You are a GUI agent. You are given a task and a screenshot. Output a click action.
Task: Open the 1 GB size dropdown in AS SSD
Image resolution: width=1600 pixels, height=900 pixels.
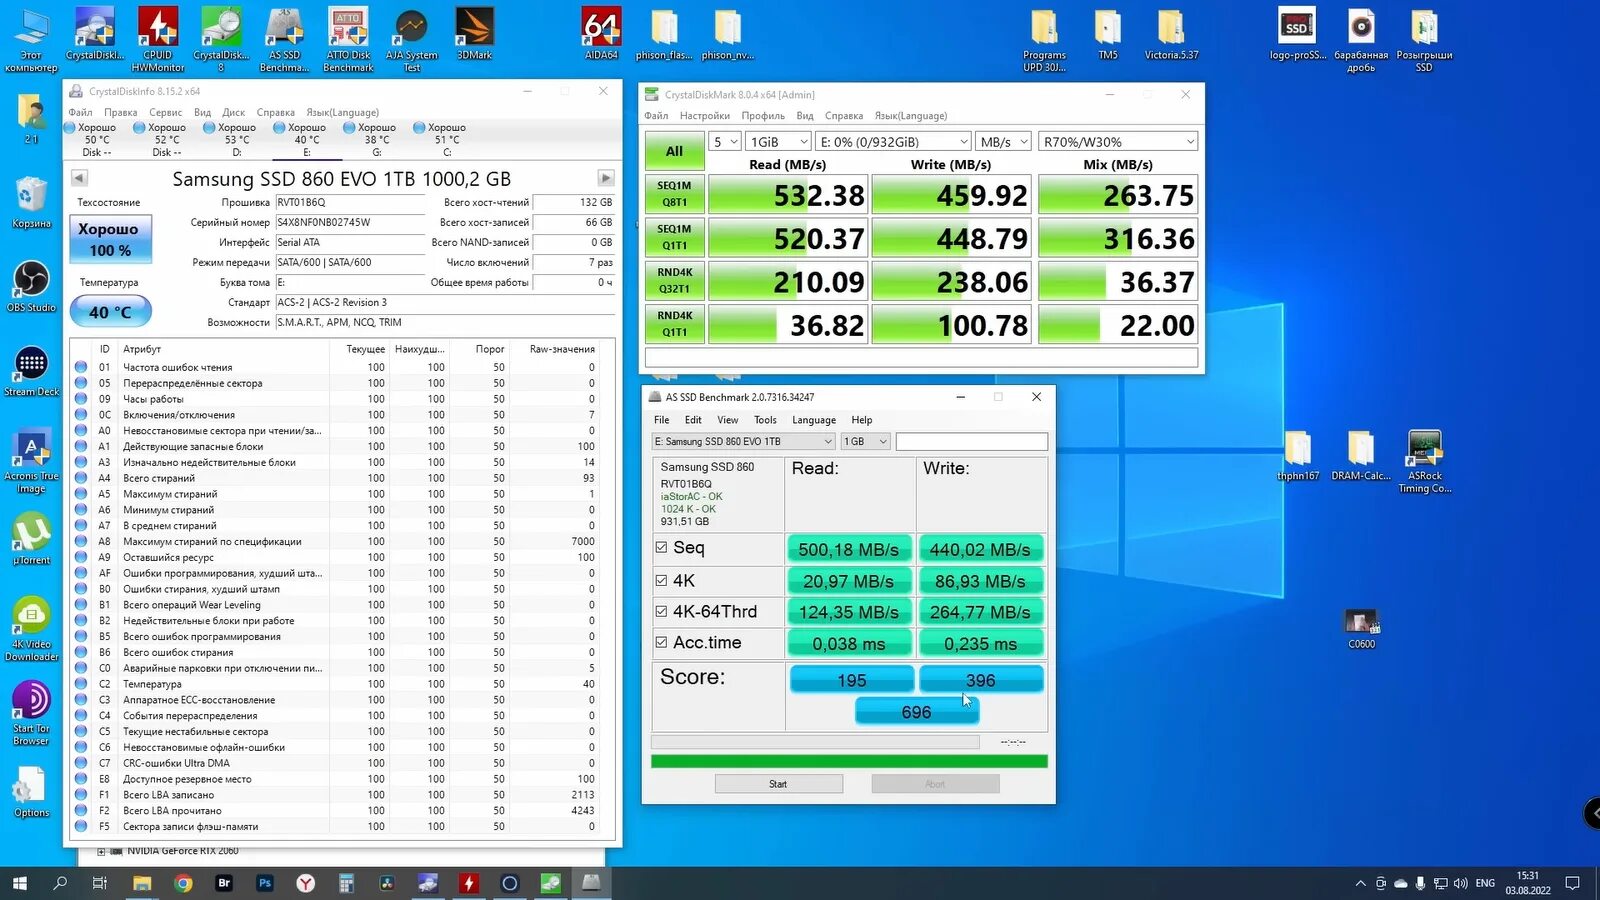865,441
